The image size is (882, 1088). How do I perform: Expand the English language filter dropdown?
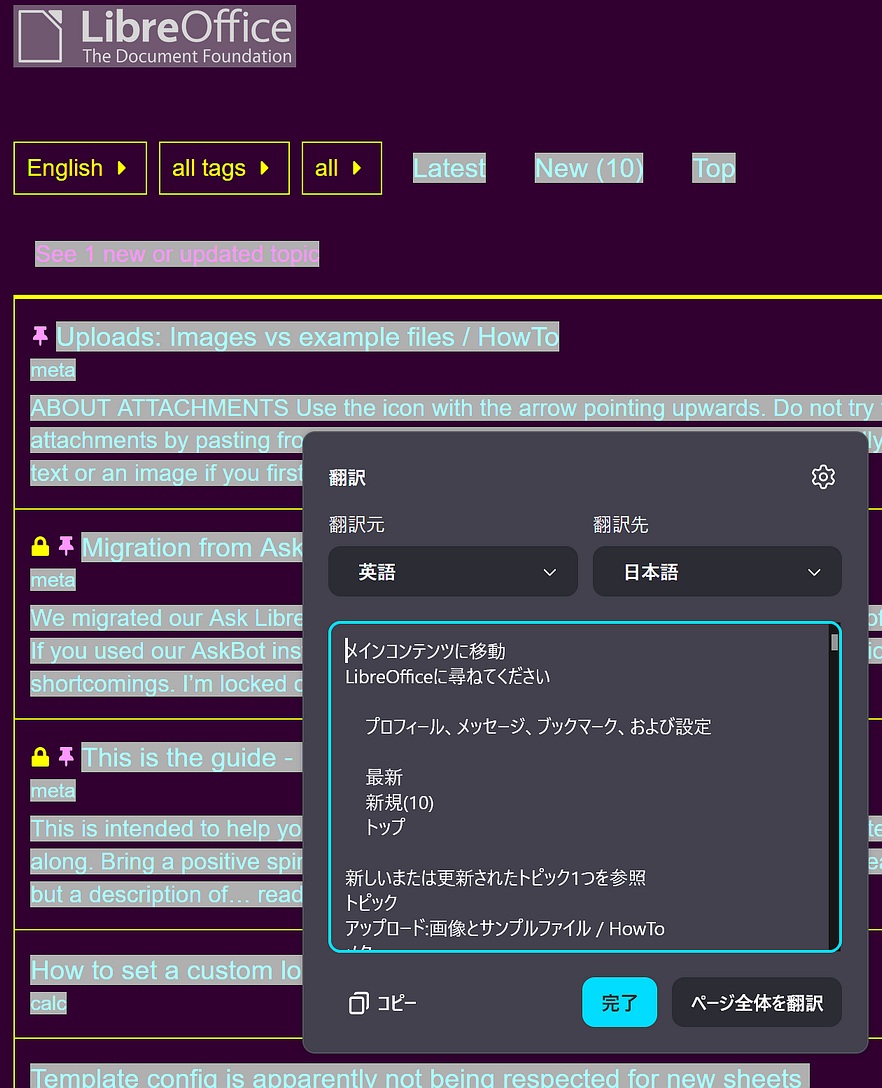[x=80, y=168]
